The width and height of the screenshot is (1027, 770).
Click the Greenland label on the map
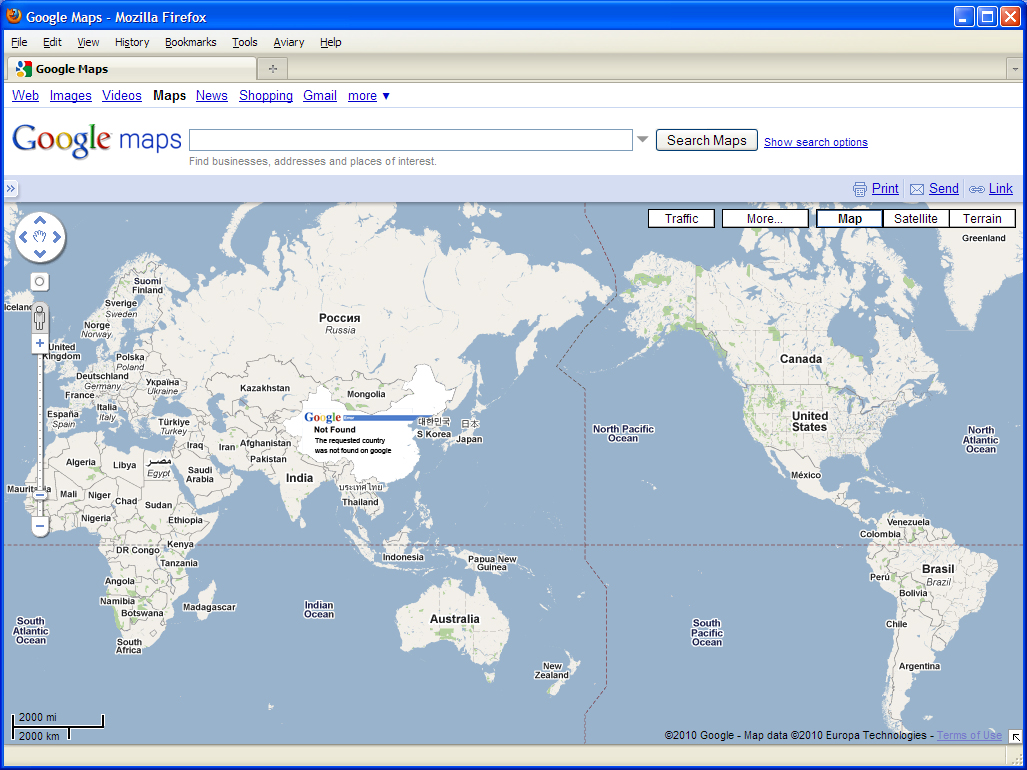click(983, 238)
